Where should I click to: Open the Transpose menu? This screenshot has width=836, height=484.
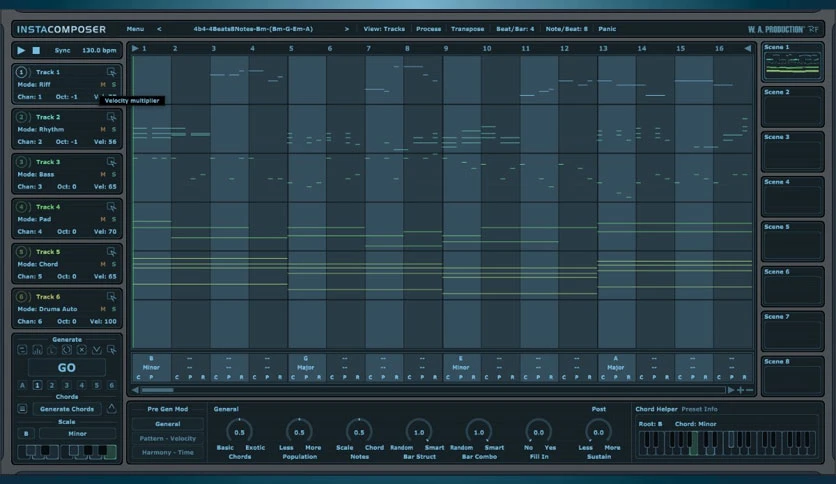[468, 29]
